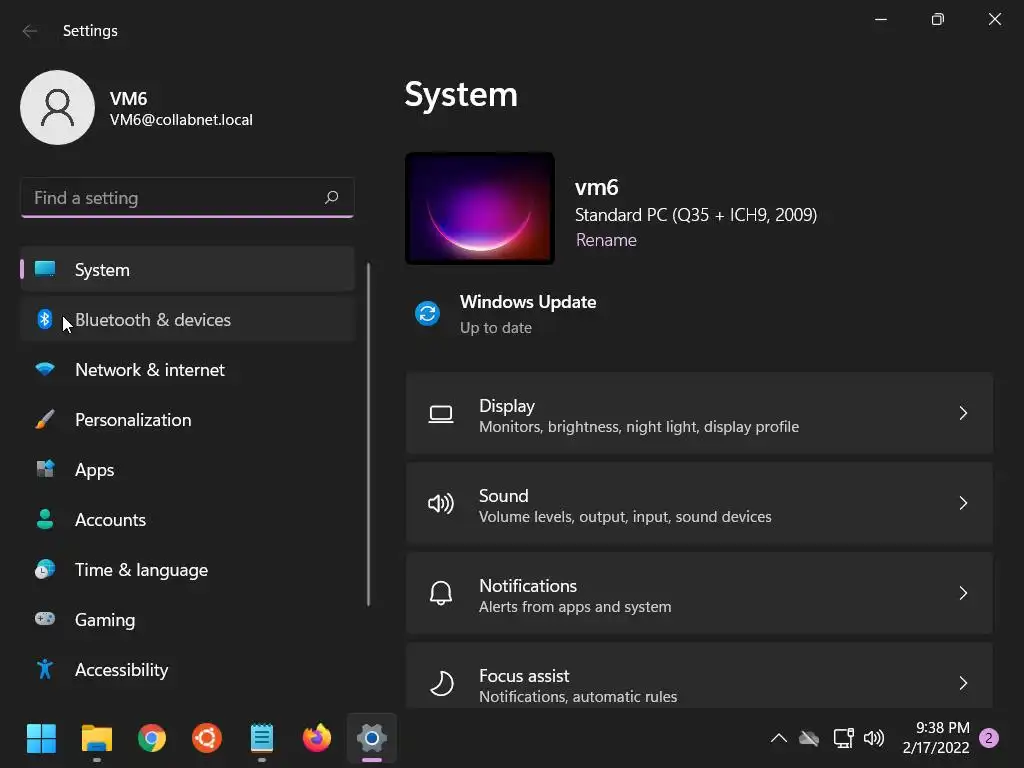This screenshot has width=1024, height=768.
Task: Open Accessibility settings
Action: tap(187, 669)
